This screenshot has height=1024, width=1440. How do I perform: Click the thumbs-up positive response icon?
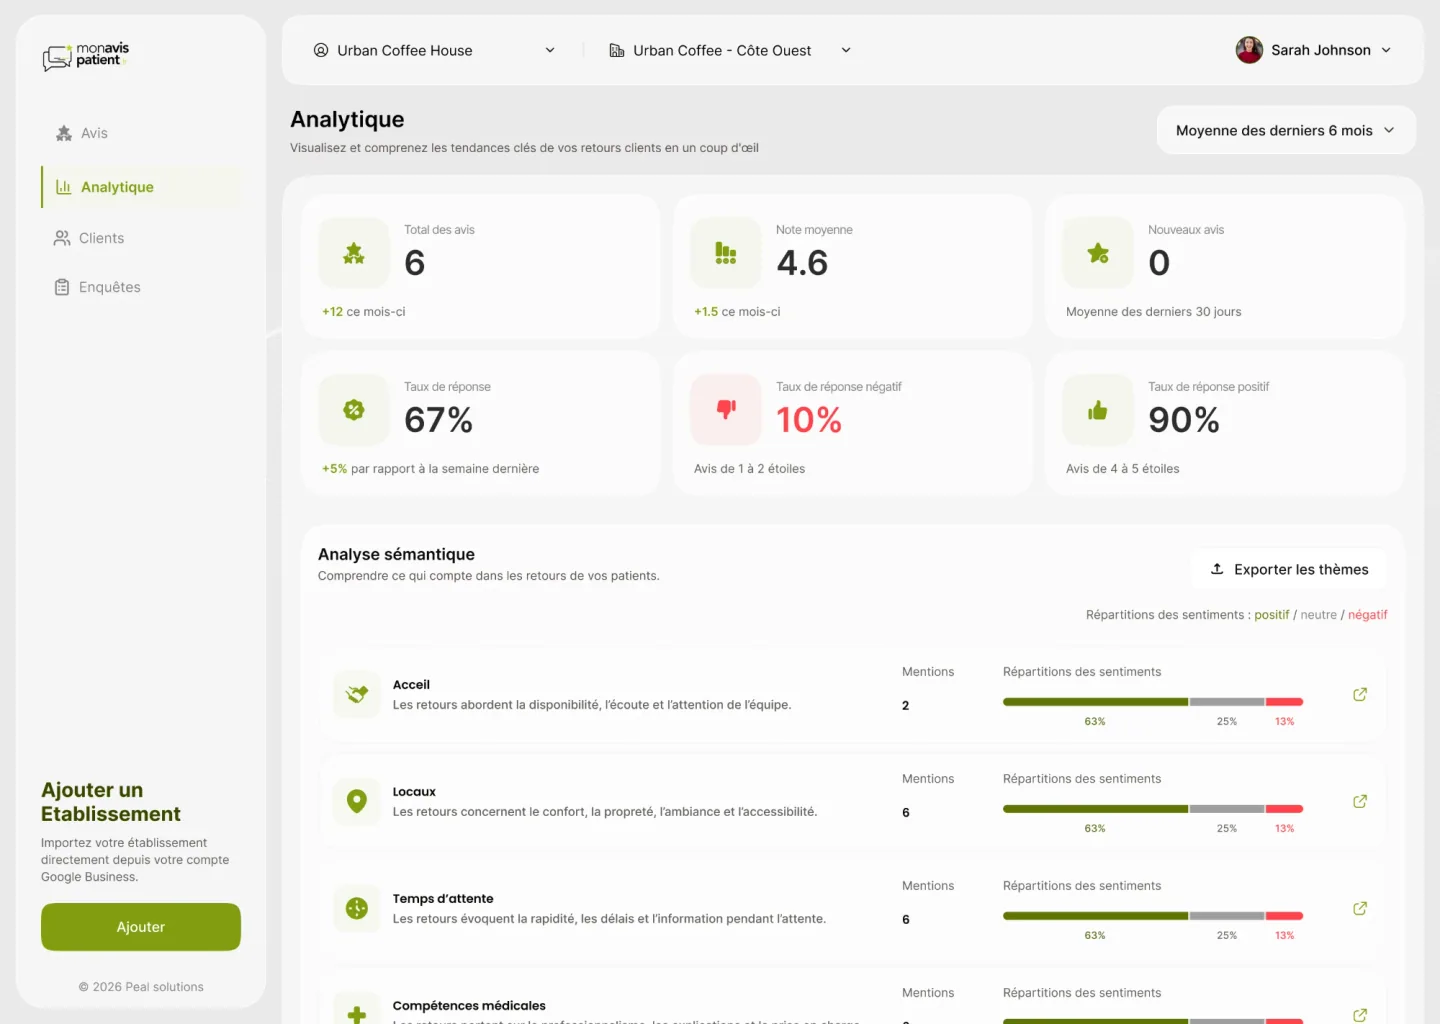pos(1098,410)
